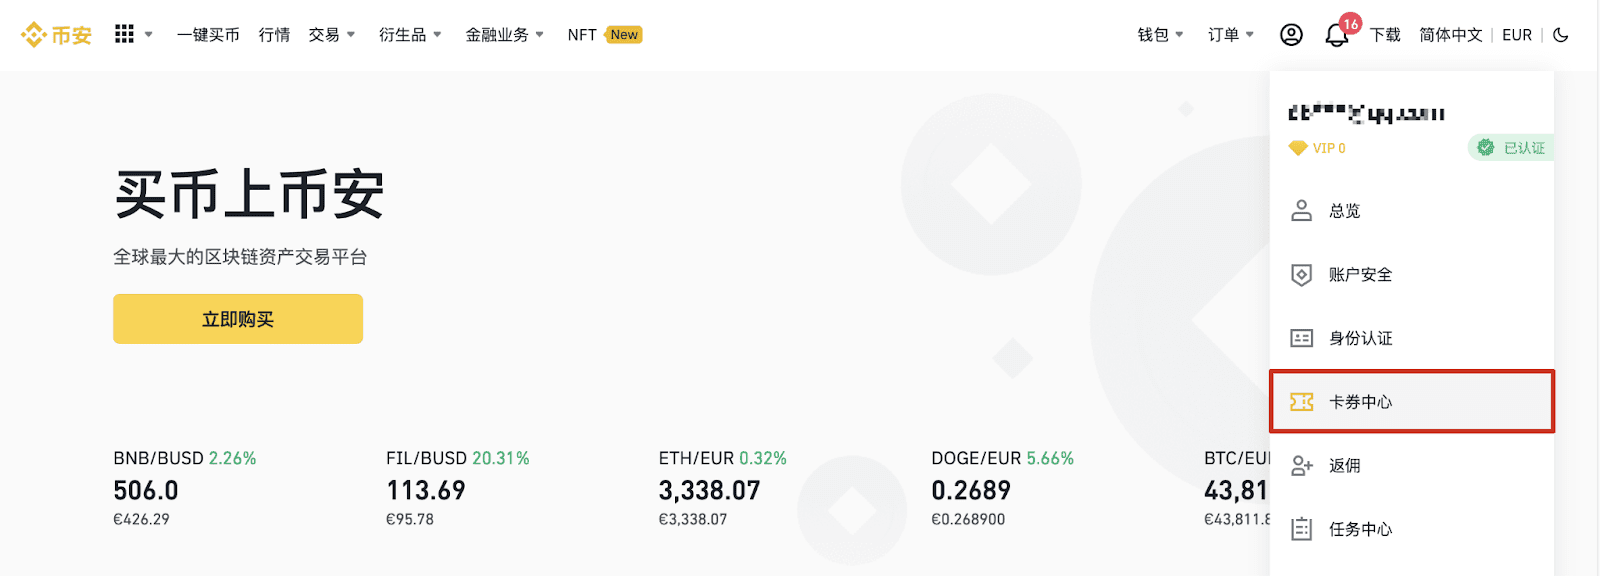This screenshot has width=1600, height=576.
Task: Click the 立即购买 buy now button
Action: 238,319
